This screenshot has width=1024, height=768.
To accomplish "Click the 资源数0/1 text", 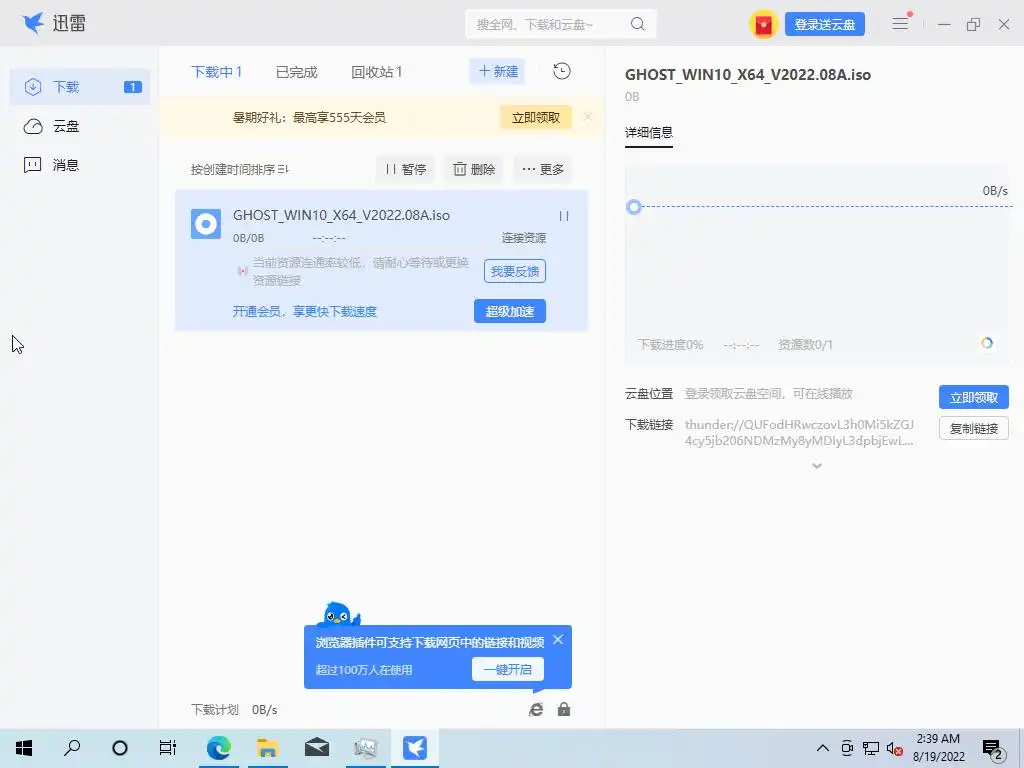I will [x=805, y=345].
